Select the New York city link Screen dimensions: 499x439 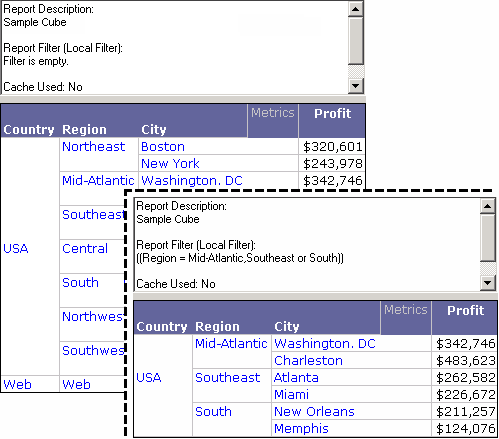click(170, 164)
